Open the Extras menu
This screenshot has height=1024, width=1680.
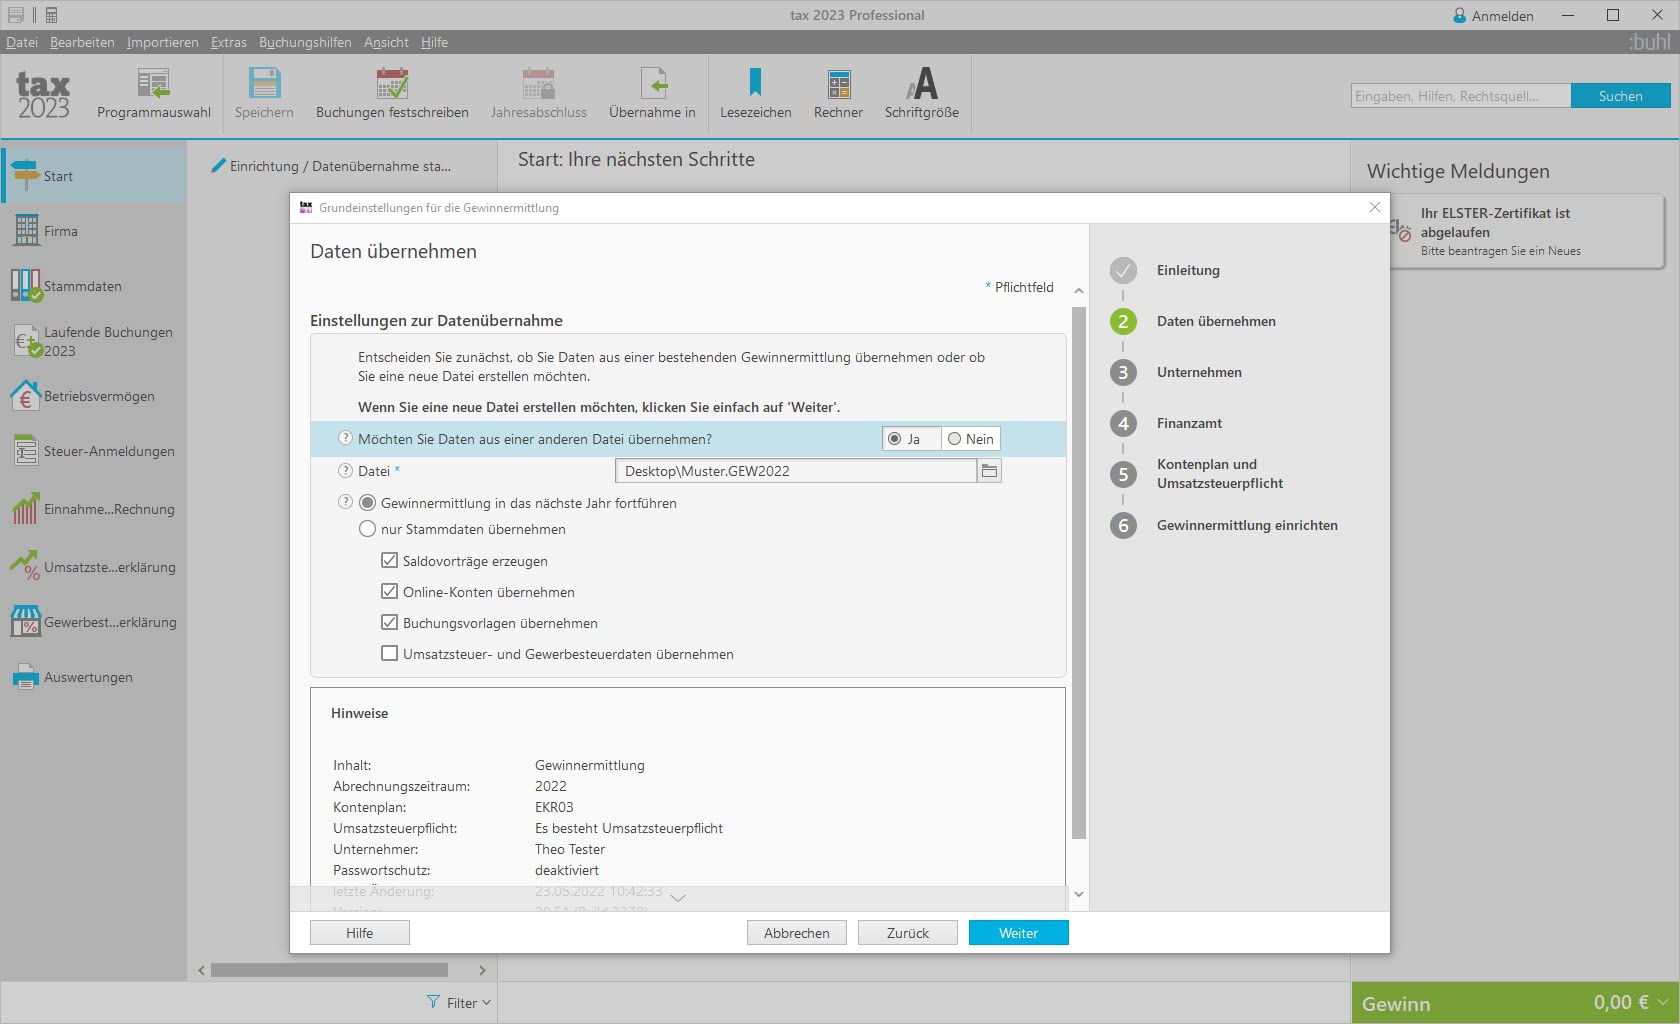tap(229, 42)
